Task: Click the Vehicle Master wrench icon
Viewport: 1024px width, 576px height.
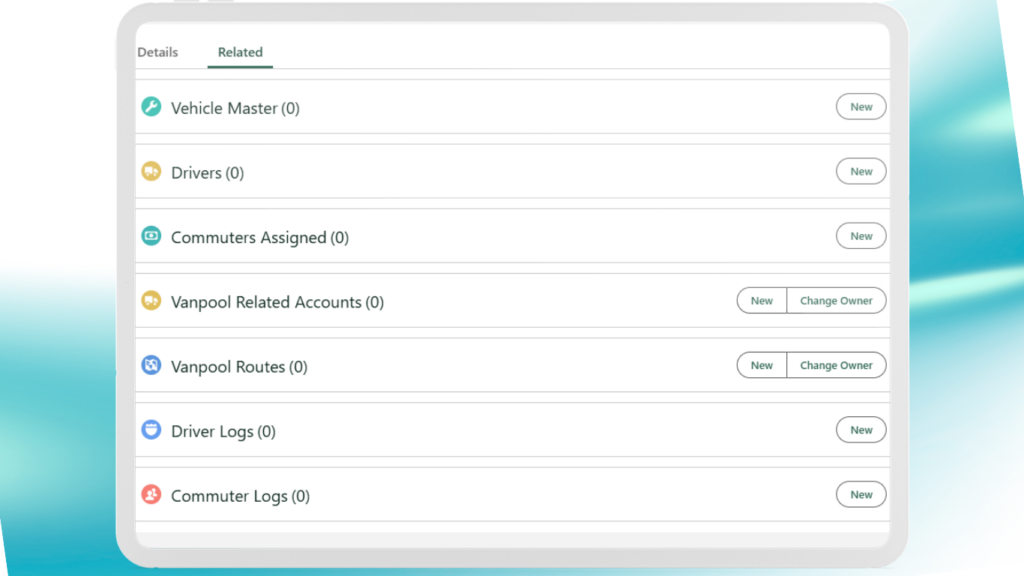Action: 151,107
